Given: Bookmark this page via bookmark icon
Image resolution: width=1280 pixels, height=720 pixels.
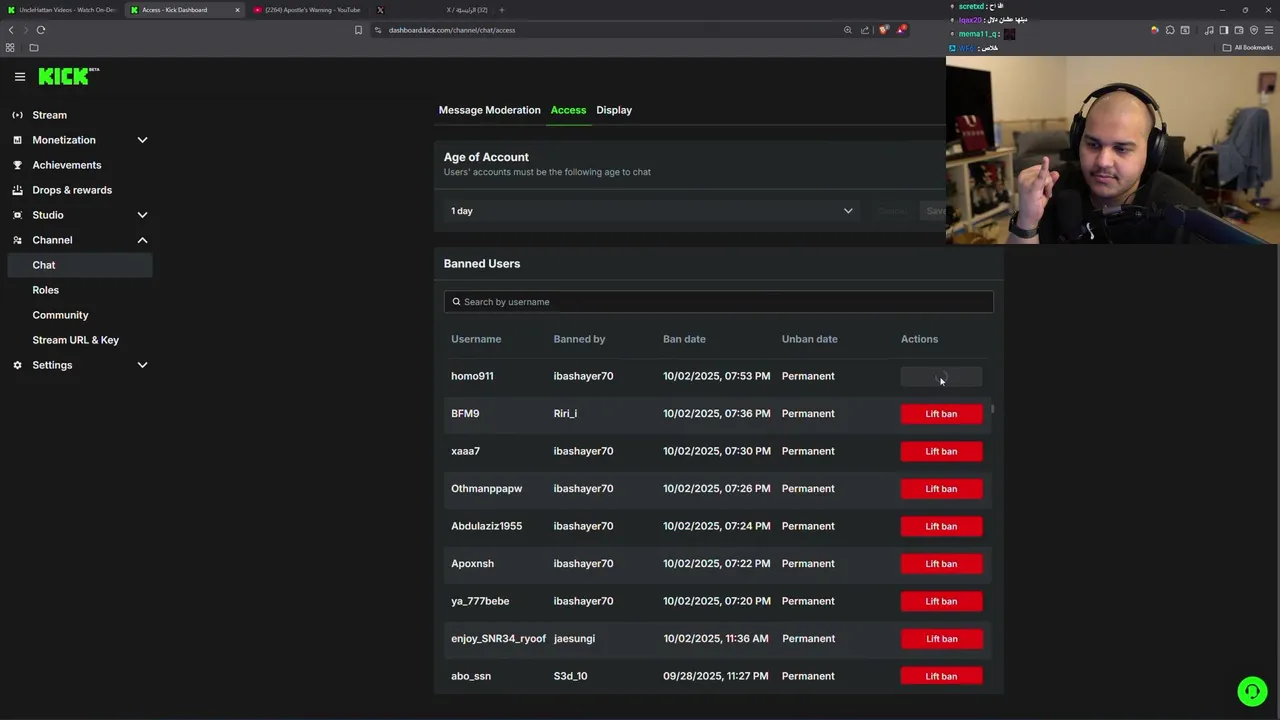Looking at the screenshot, I should pos(358,30).
